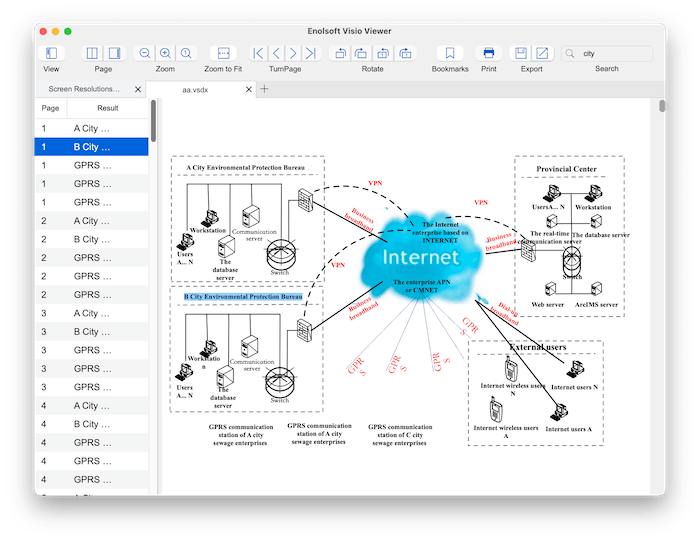Click the zoom out magnifier icon
This screenshot has height=541, width=700.
tap(145, 53)
